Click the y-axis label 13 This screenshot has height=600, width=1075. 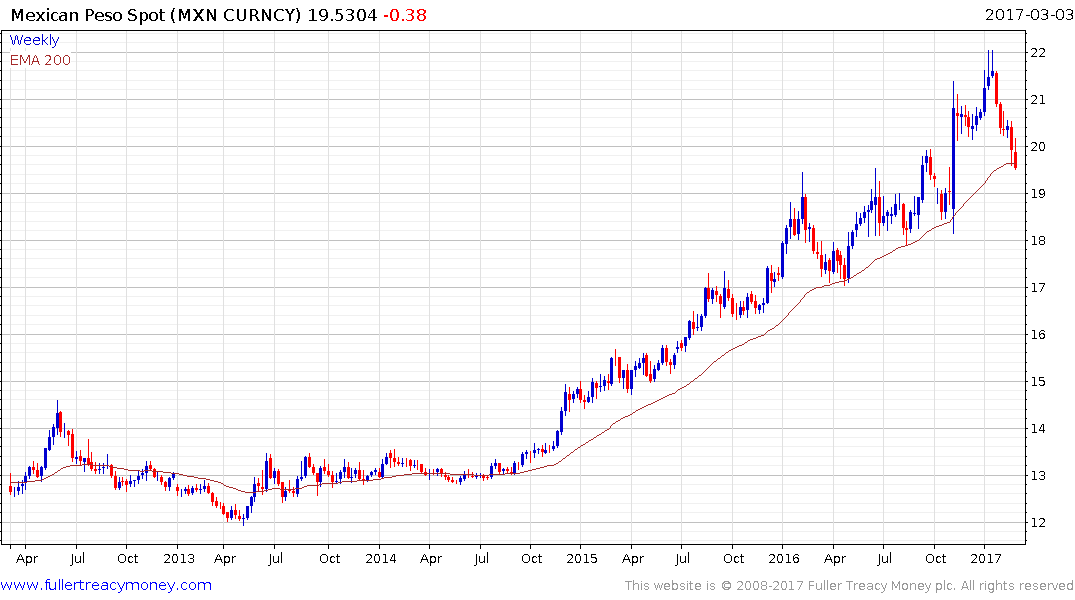pyautogui.click(x=1037, y=476)
